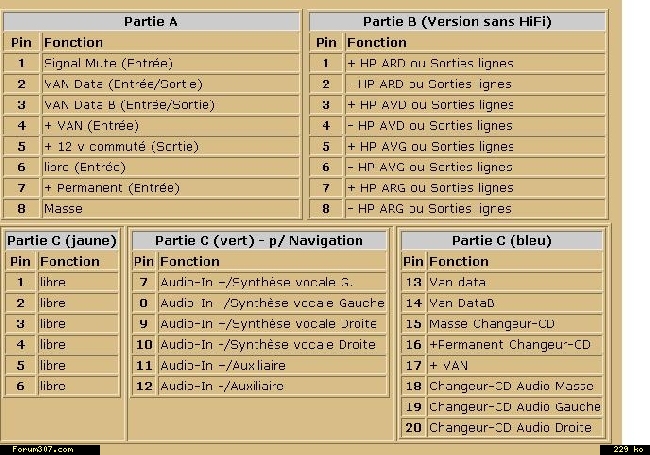Select Changeur-CD Audio Gauche row
The width and height of the screenshot is (650, 455).
(x=515, y=407)
